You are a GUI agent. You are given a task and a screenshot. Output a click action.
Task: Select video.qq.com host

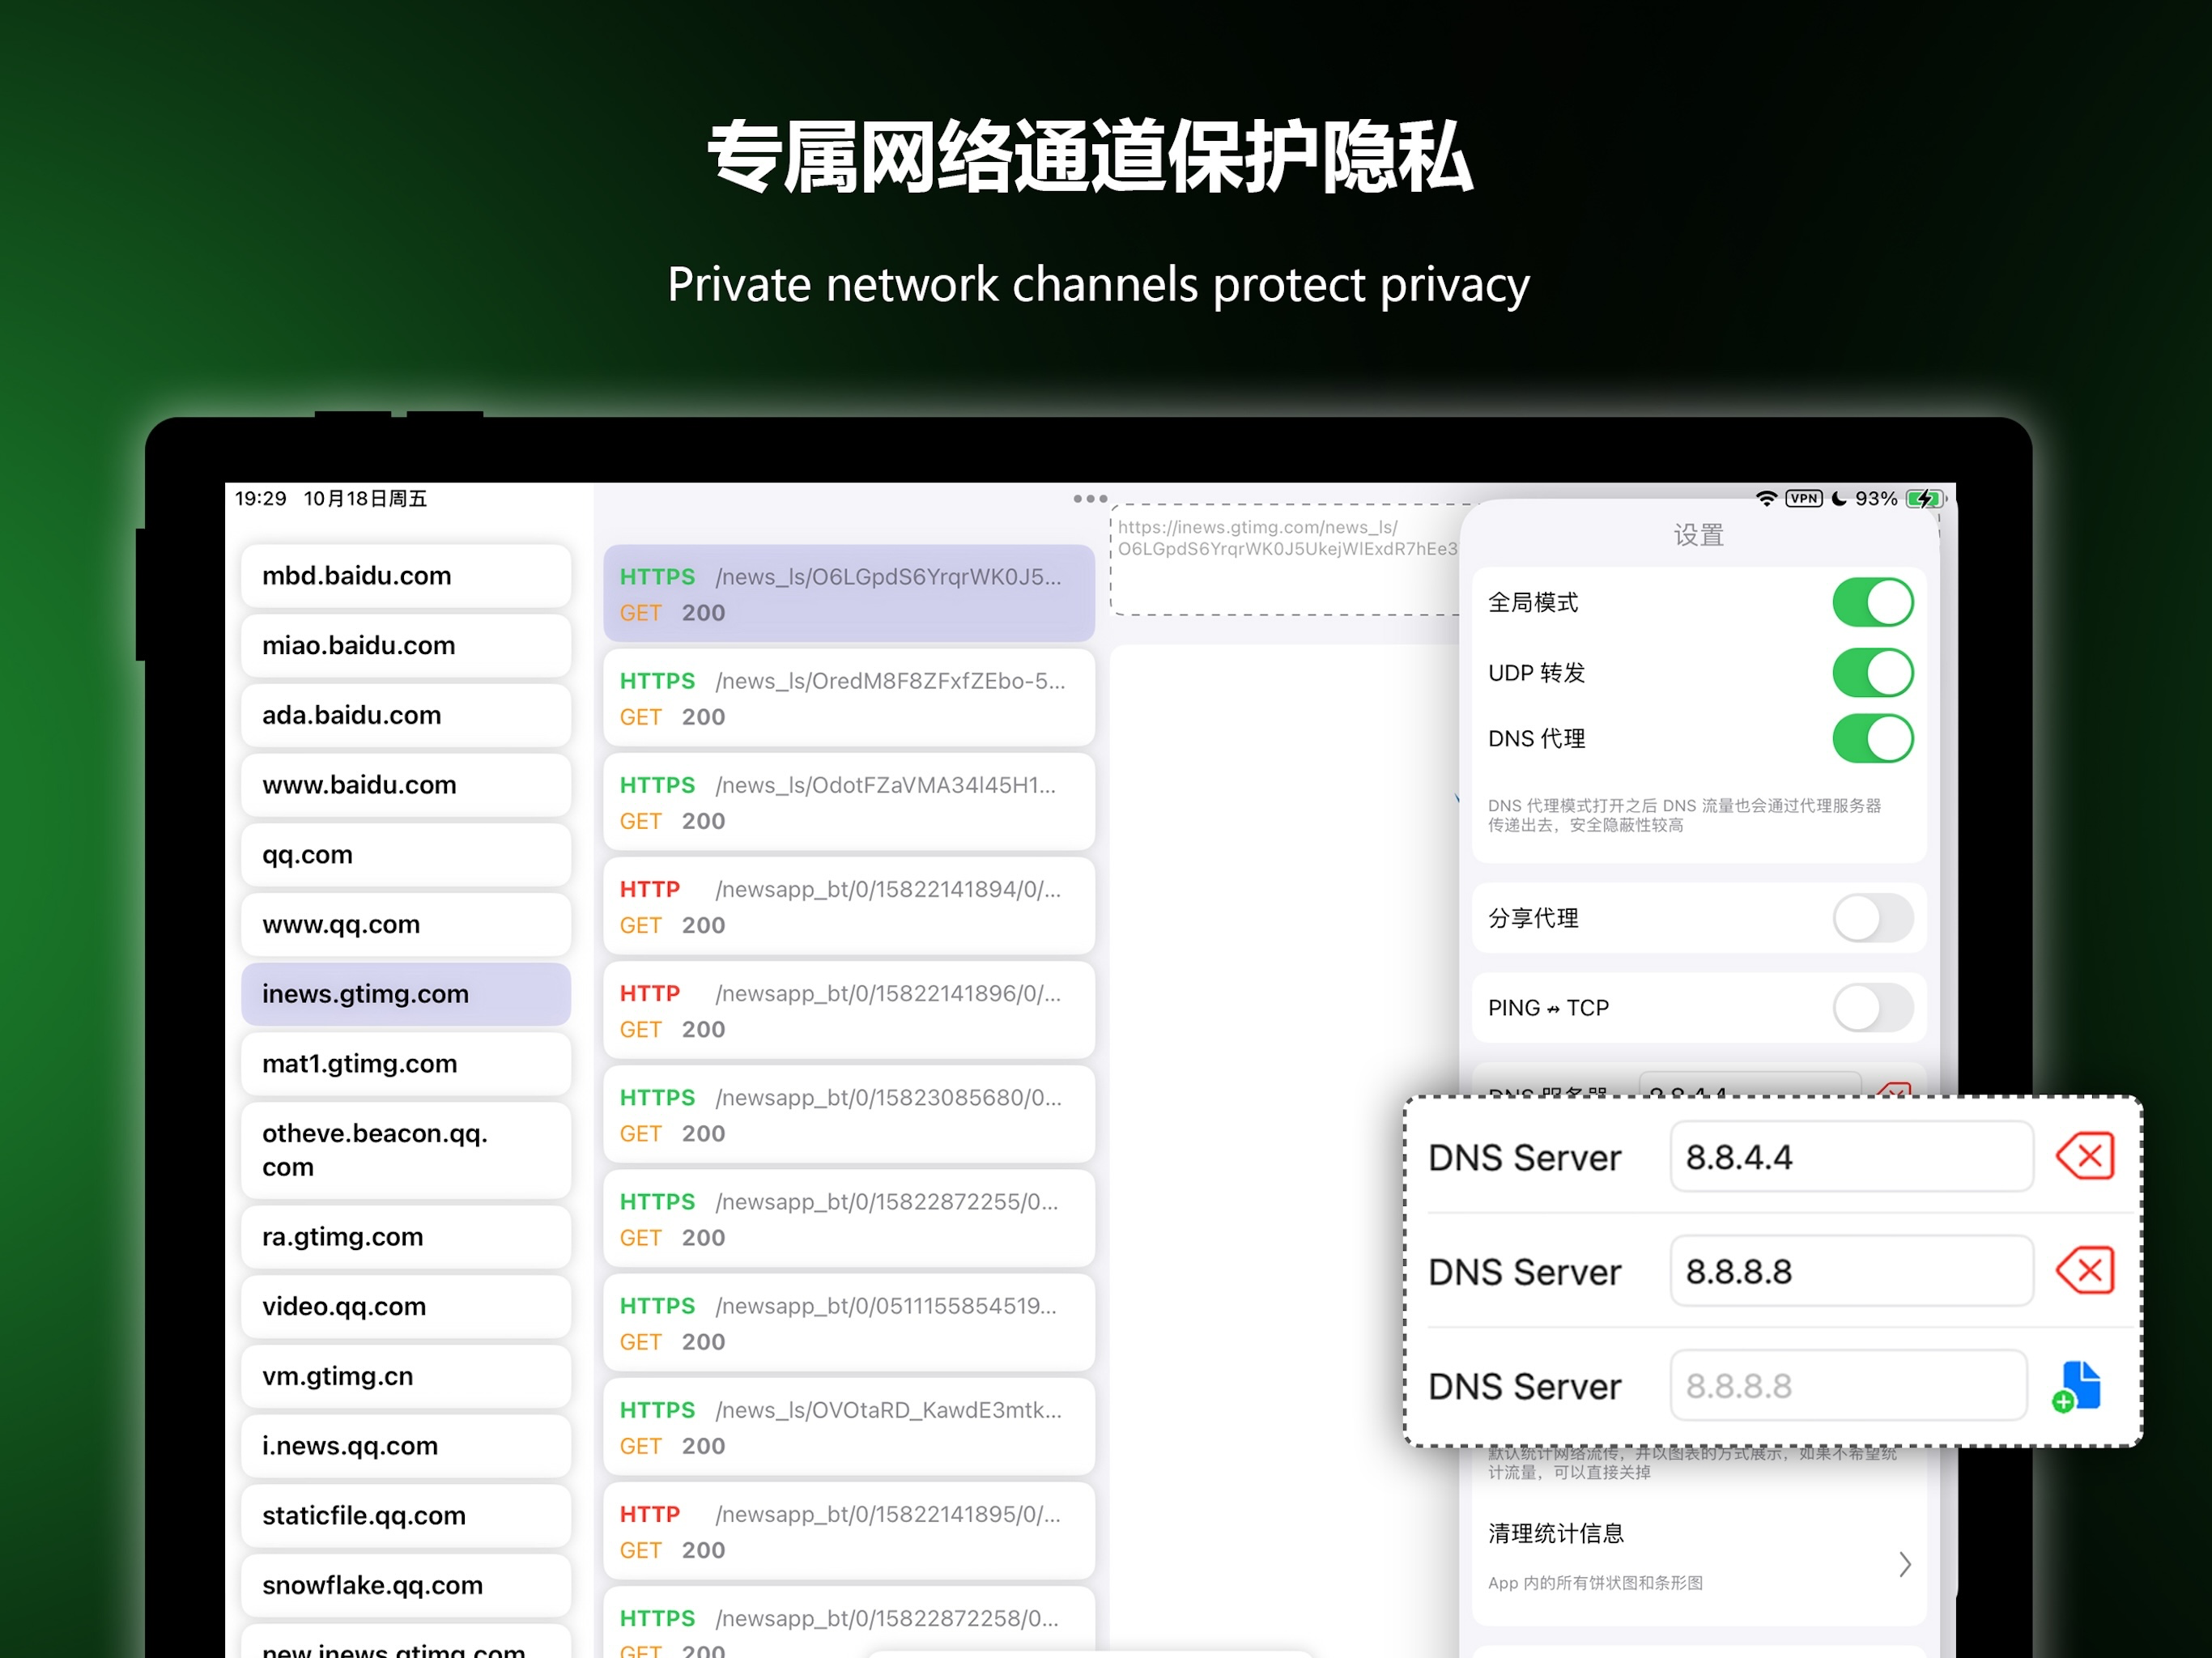[x=406, y=1306]
